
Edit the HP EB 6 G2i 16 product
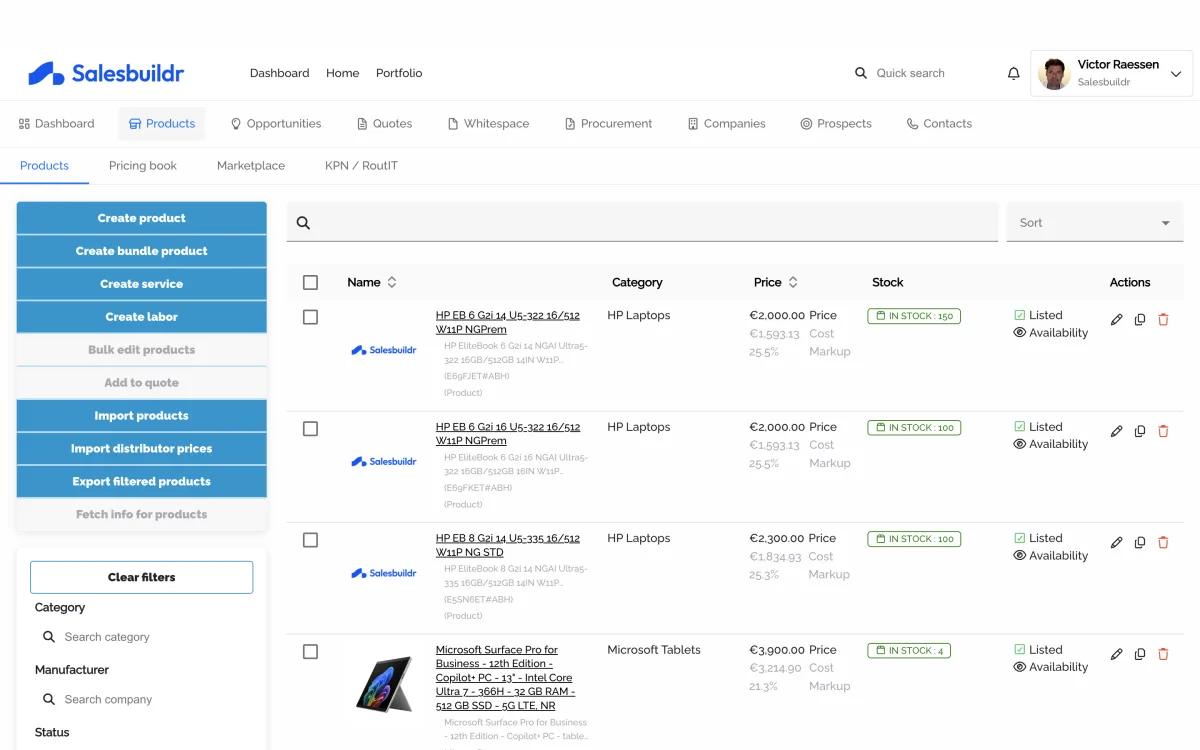pyautogui.click(x=1117, y=431)
